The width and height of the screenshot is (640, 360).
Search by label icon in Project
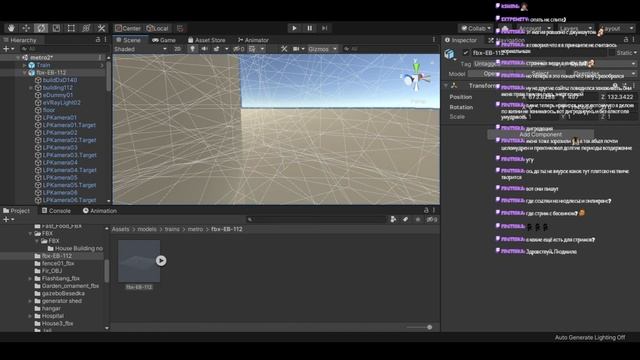pos(405,220)
